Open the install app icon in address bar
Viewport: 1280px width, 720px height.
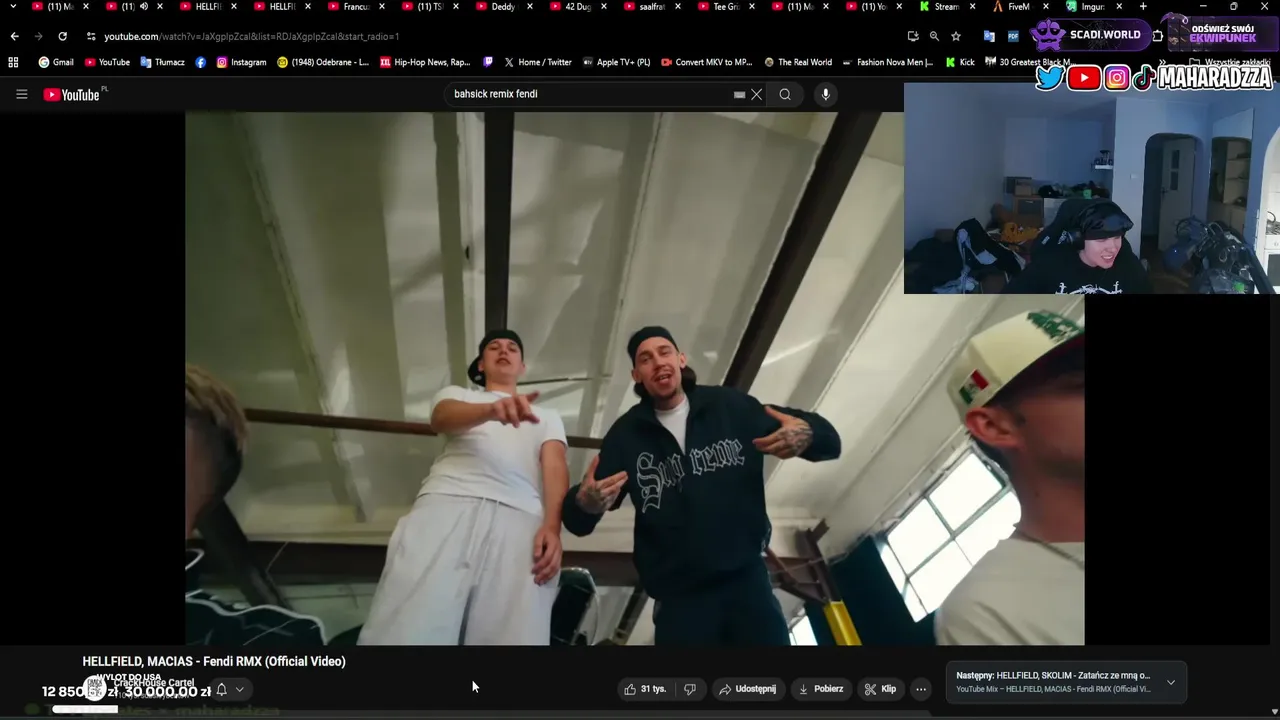[x=913, y=36]
